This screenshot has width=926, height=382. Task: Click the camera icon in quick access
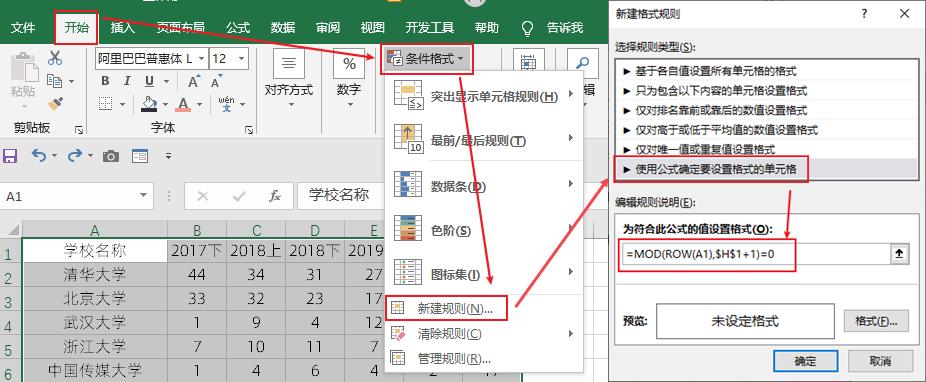[110, 156]
